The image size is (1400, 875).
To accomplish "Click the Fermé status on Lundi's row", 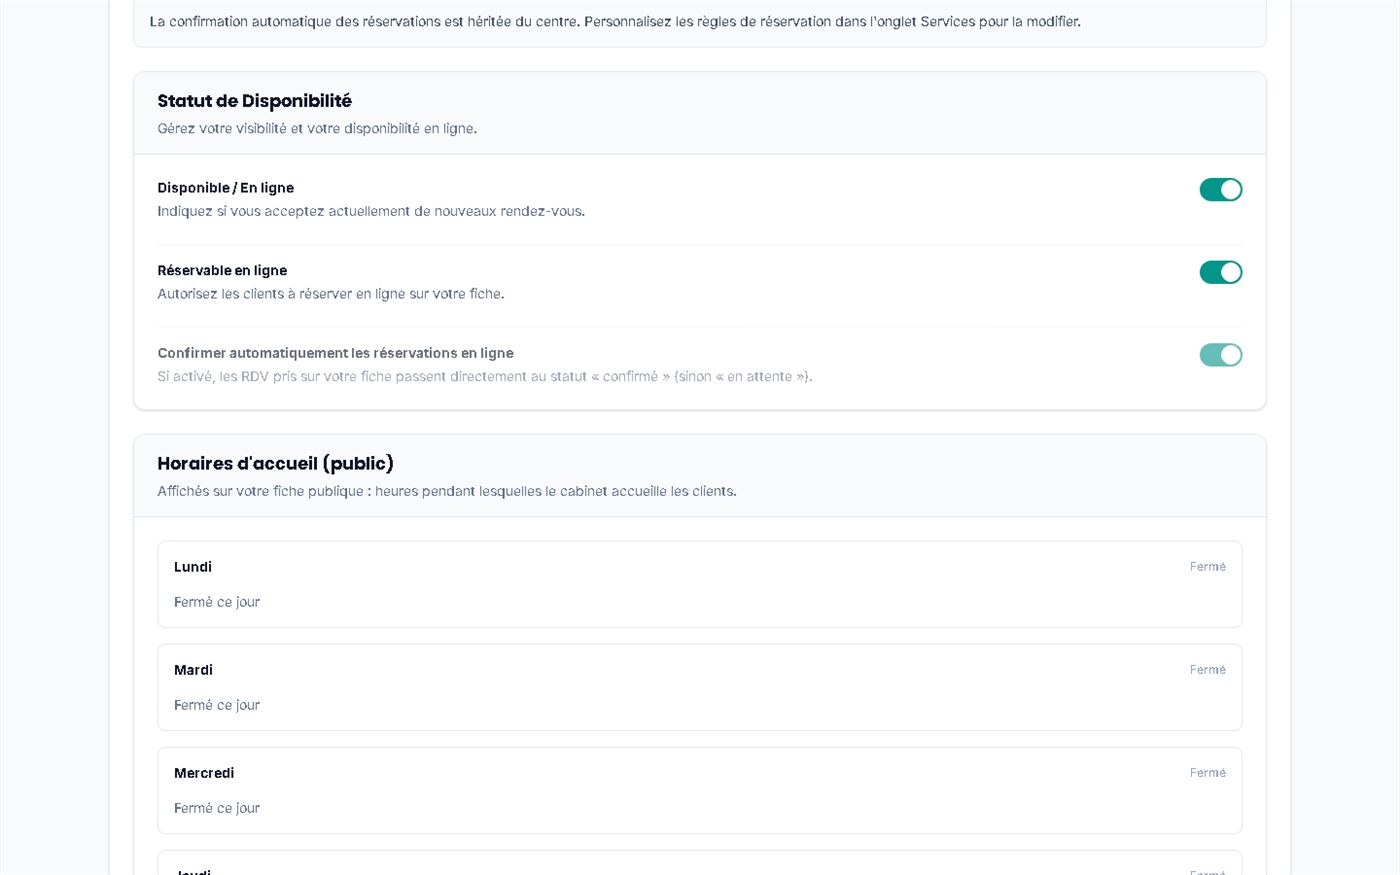I will pyautogui.click(x=1207, y=567).
